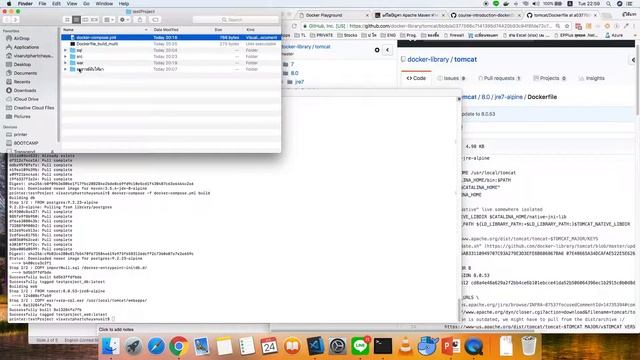Image resolution: width=640 pixels, height=360 pixels.
Task: Open the Go menu
Action: (x=86, y=4)
